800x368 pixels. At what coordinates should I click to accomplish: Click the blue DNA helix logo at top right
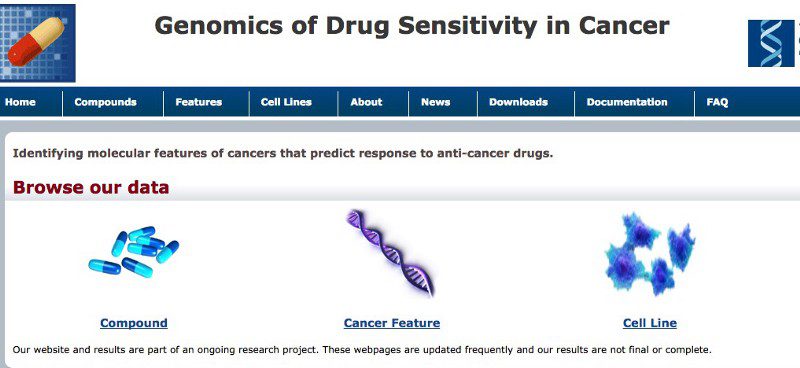pos(773,43)
